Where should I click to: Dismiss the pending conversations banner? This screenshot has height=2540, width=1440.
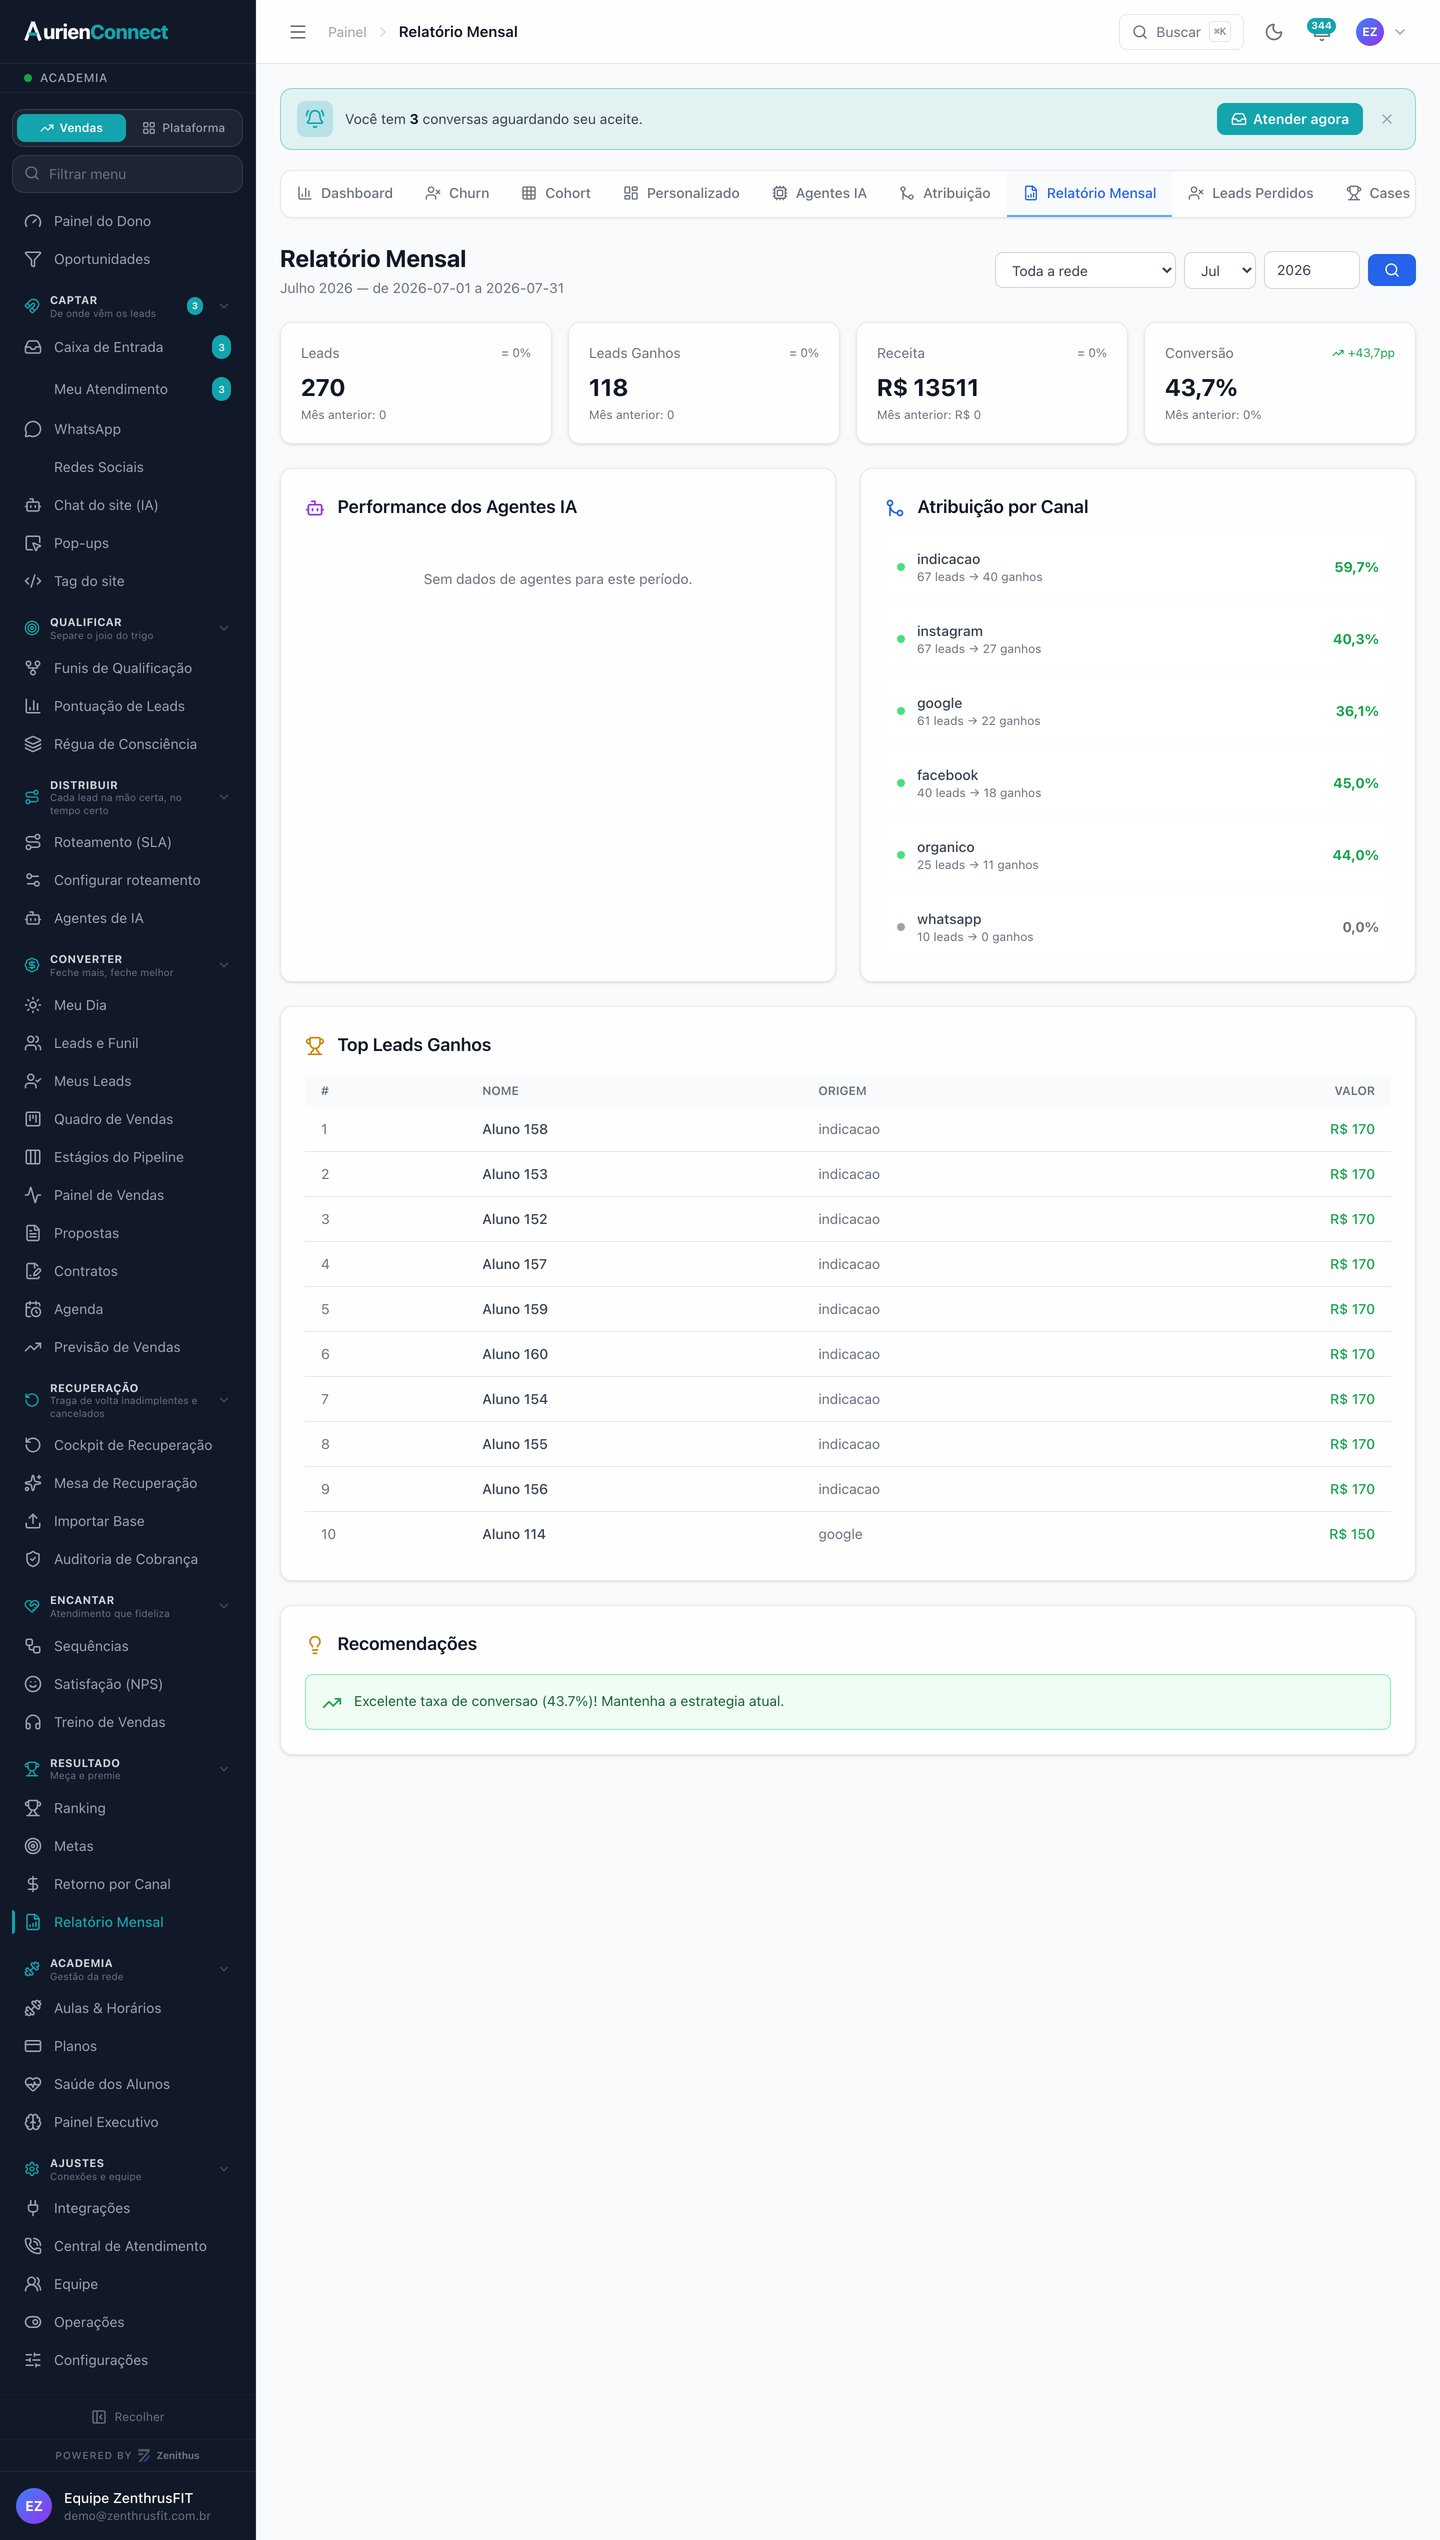1387,119
